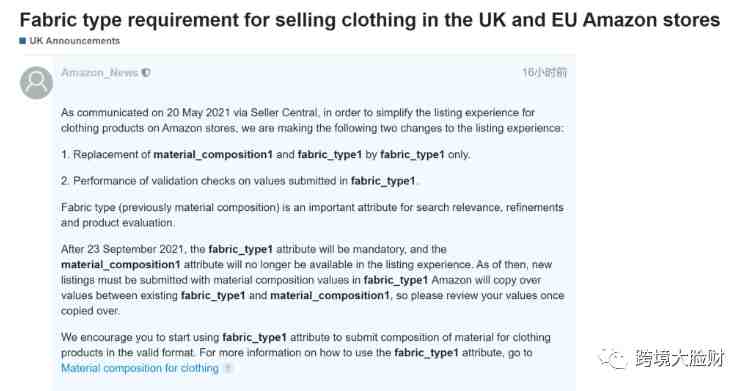Click list item 2 Performance of validation checks
The image size is (748, 391).
(238, 181)
